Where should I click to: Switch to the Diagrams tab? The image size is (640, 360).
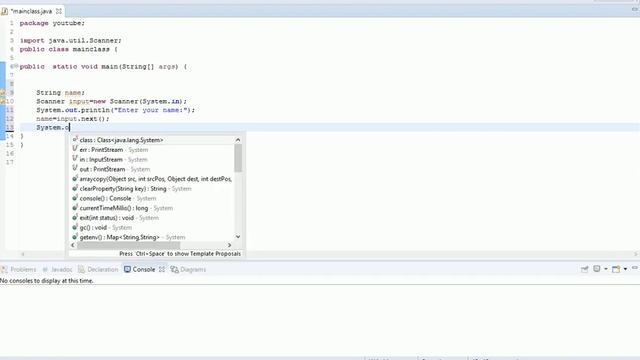click(188, 269)
